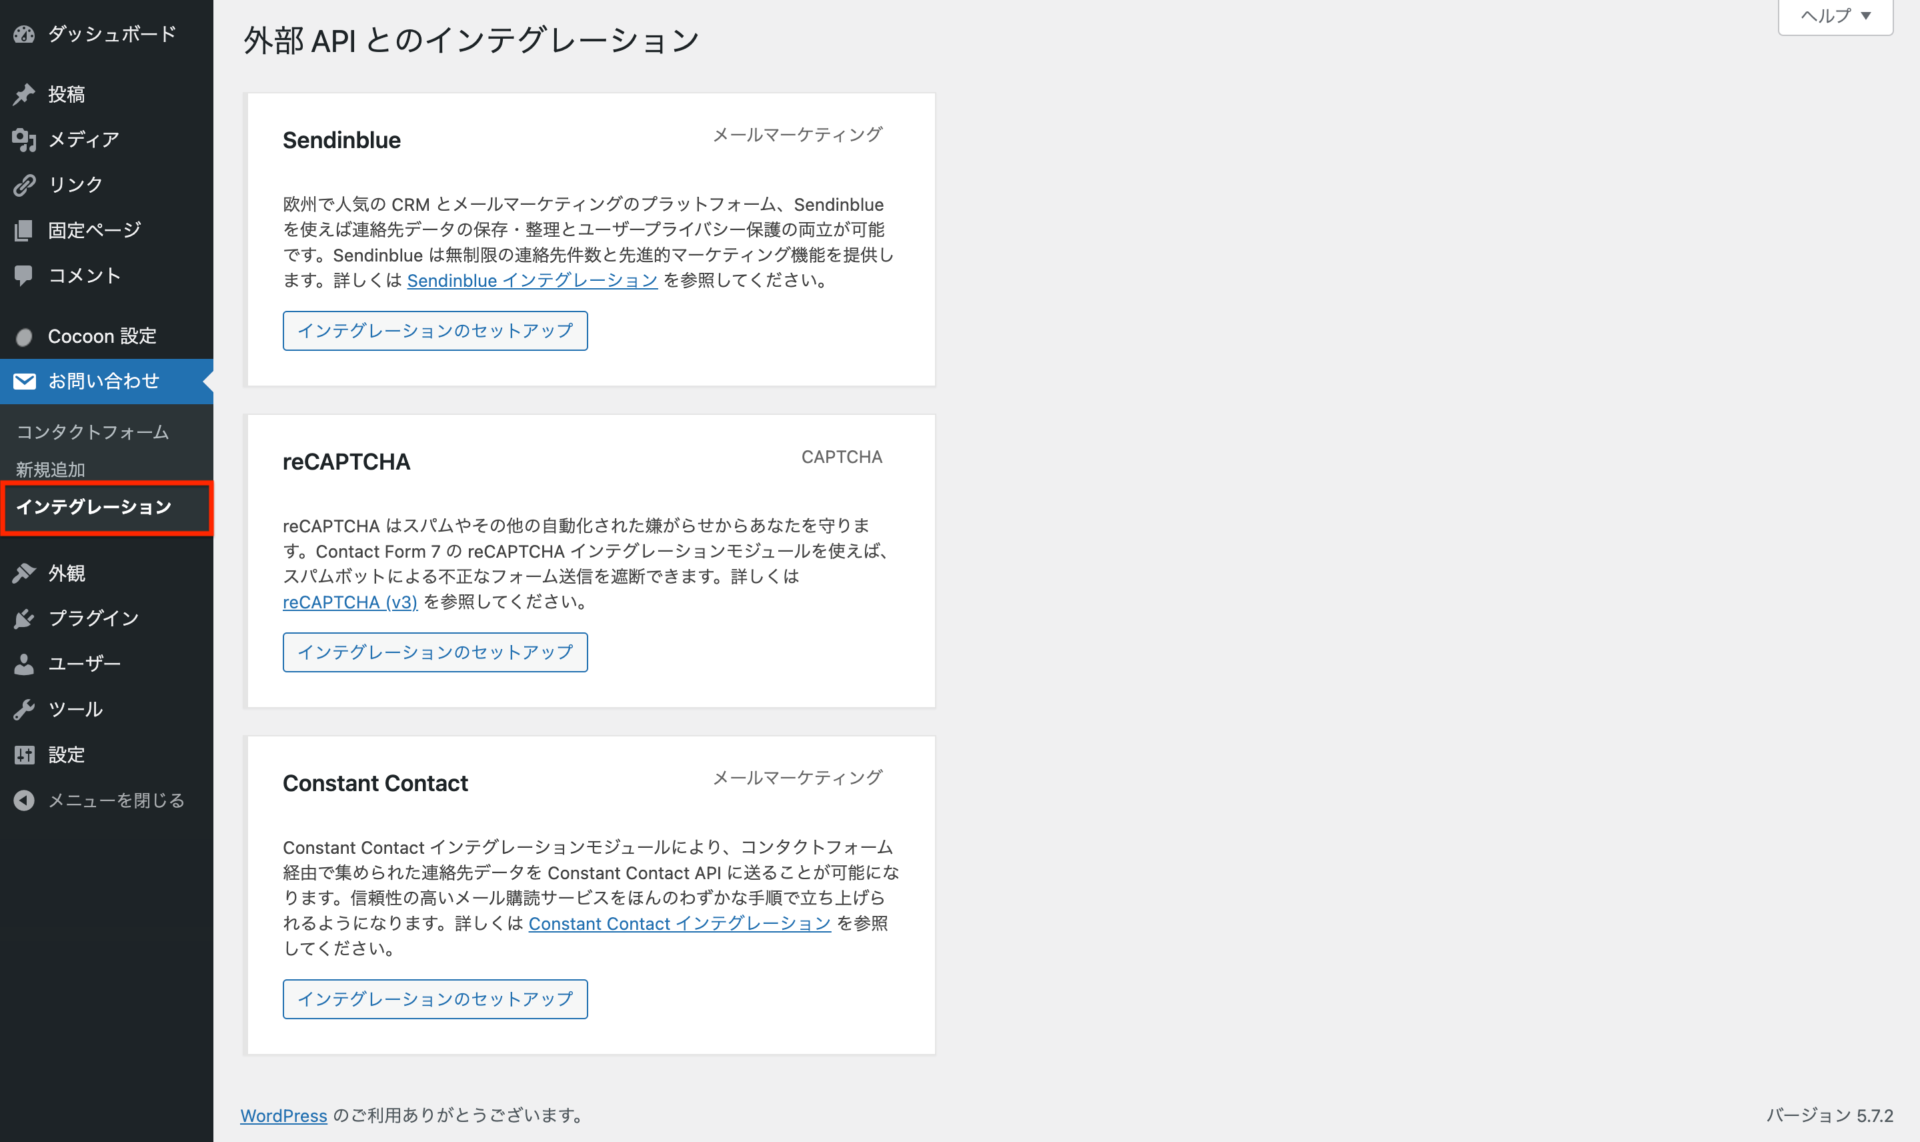Open the インテグレーション submenu item
The width and height of the screenshot is (1920, 1142).
[94, 507]
